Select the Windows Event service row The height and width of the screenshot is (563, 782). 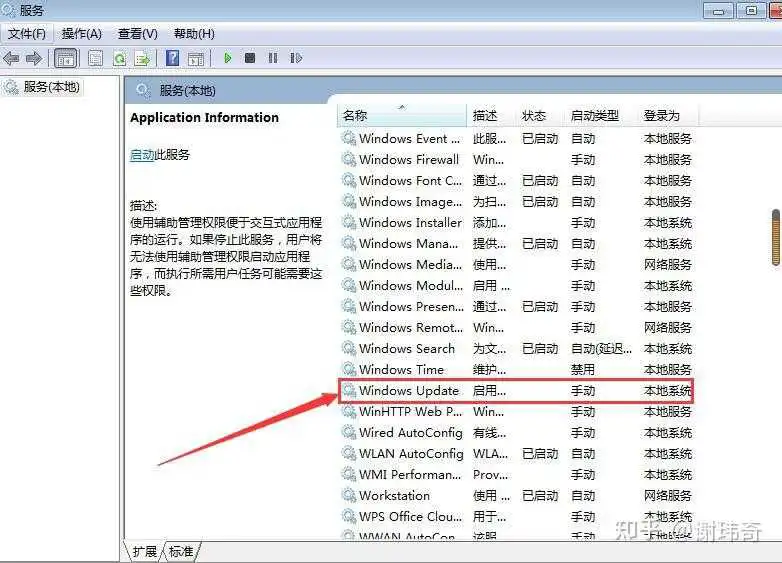coord(517,138)
